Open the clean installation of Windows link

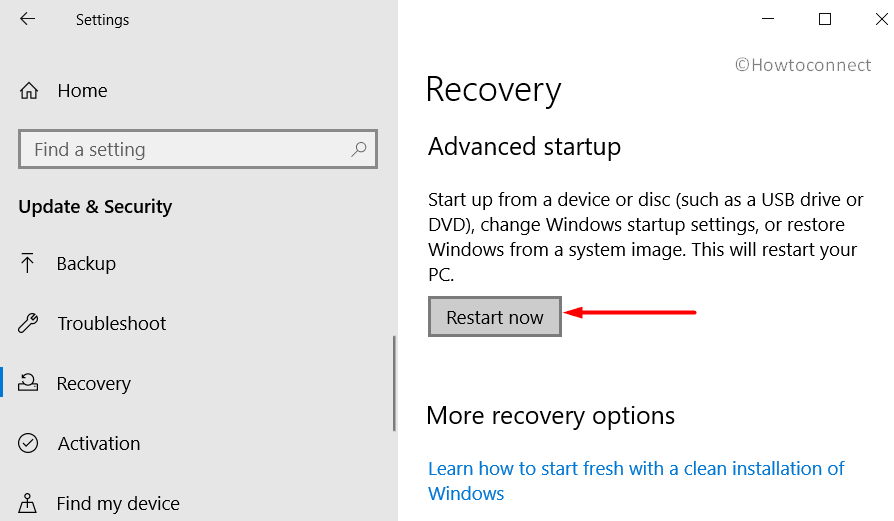click(636, 481)
